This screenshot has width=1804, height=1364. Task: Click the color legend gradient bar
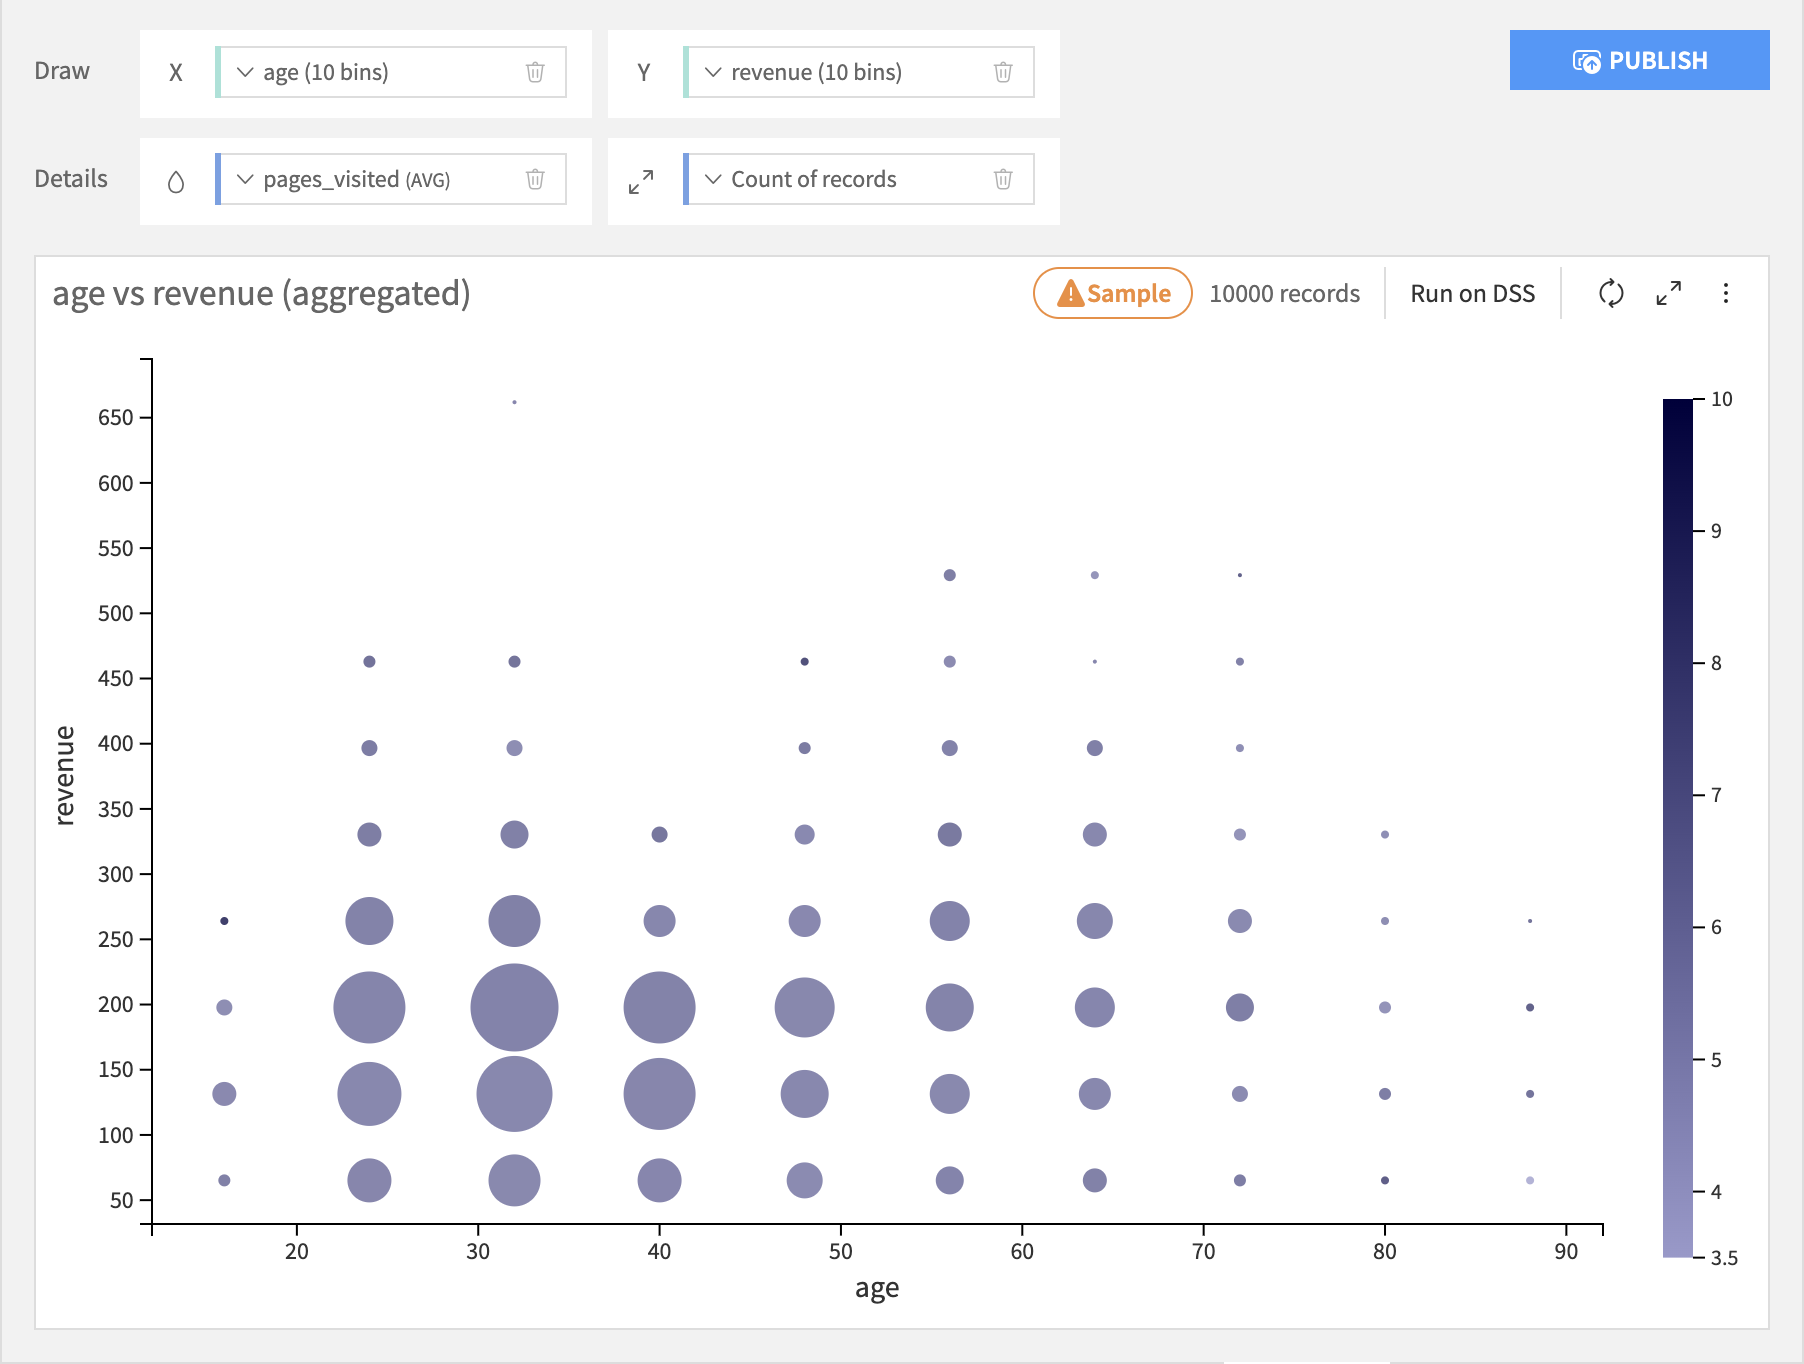coord(1677,827)
